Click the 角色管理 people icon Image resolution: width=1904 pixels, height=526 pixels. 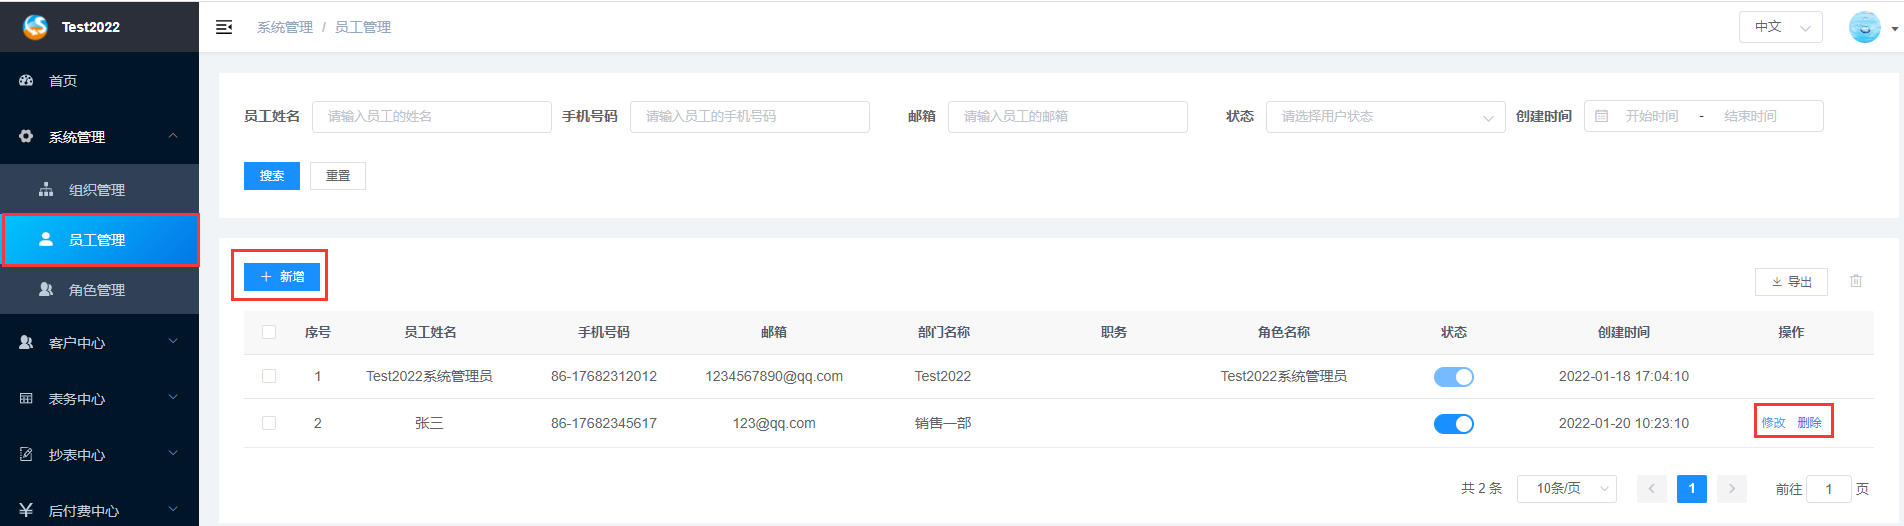point(46,289)
